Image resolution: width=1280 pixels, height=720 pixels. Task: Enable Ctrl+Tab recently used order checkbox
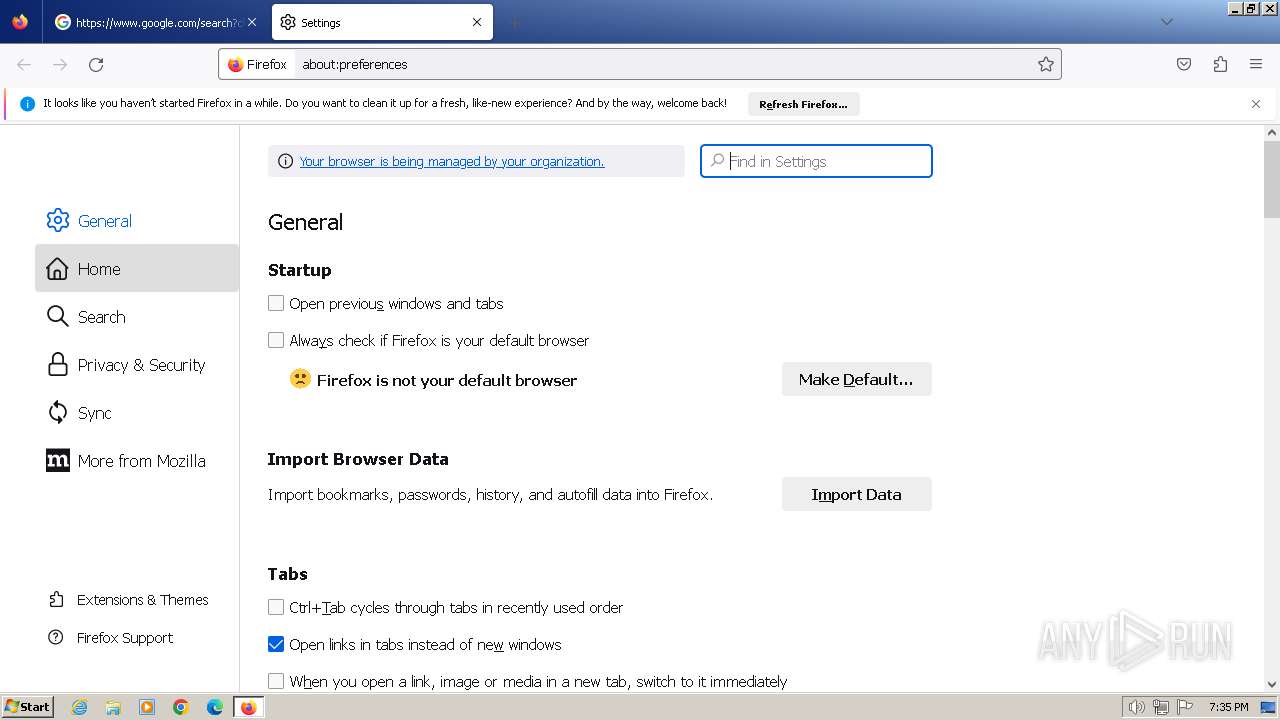[x=276, y=607]
